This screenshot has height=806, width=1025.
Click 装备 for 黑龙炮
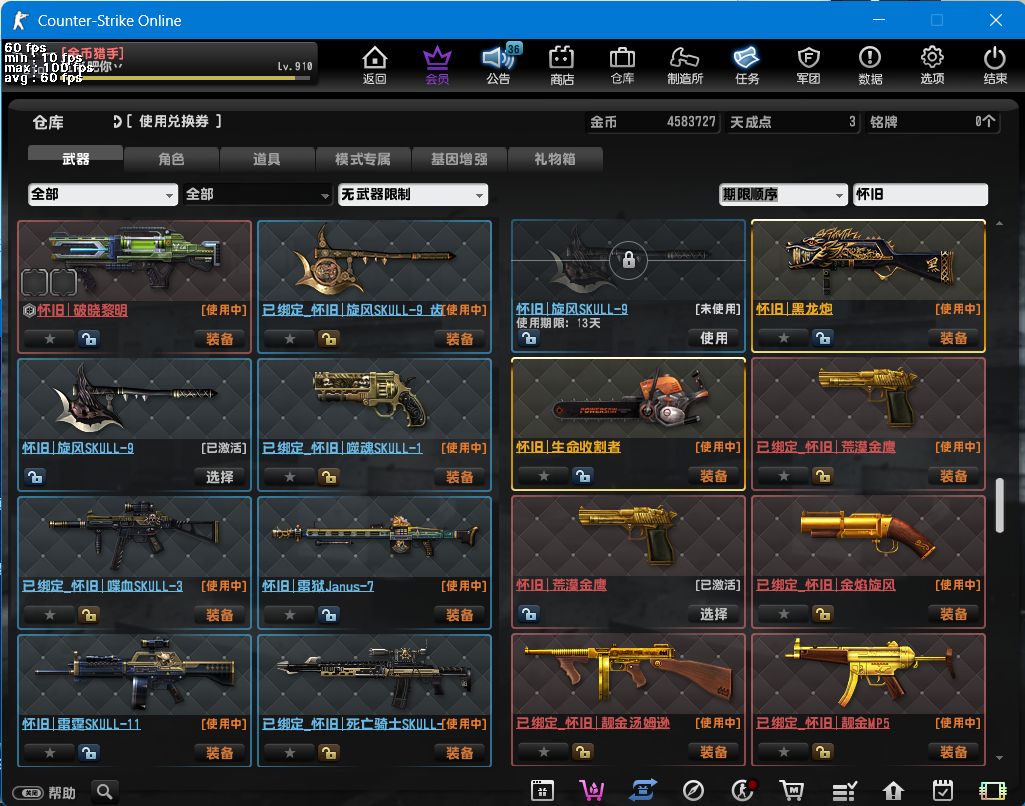[x=952, y=338]
